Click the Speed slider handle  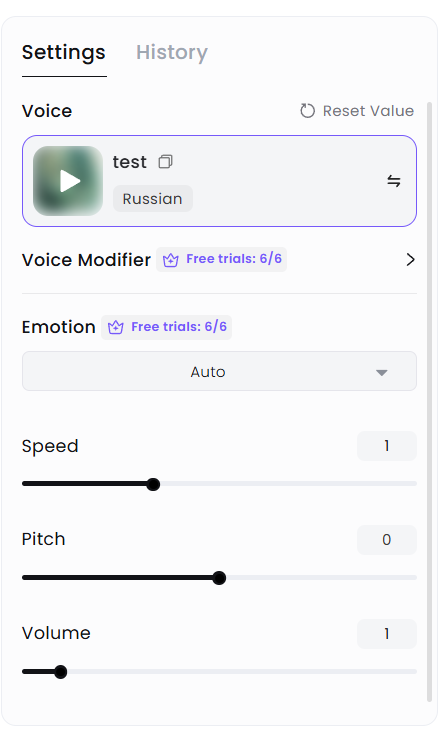click(153, 484)
